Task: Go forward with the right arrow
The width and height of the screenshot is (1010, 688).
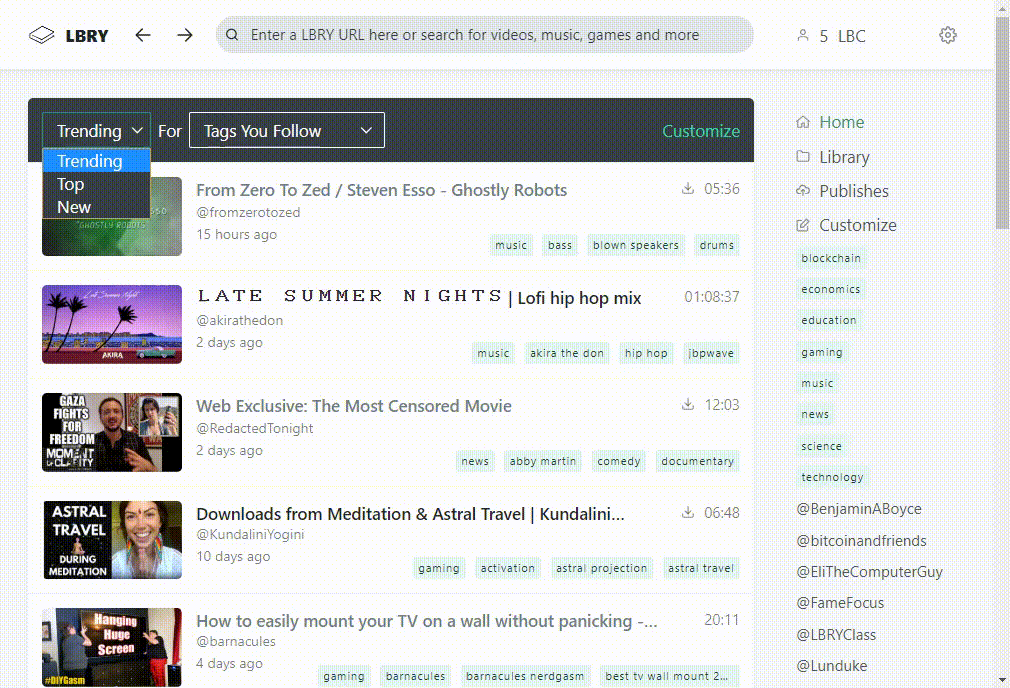Action: (185, 35)
